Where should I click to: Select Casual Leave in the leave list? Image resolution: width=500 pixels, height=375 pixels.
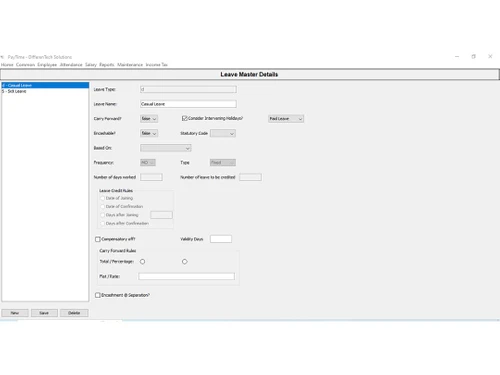(45, 85)
